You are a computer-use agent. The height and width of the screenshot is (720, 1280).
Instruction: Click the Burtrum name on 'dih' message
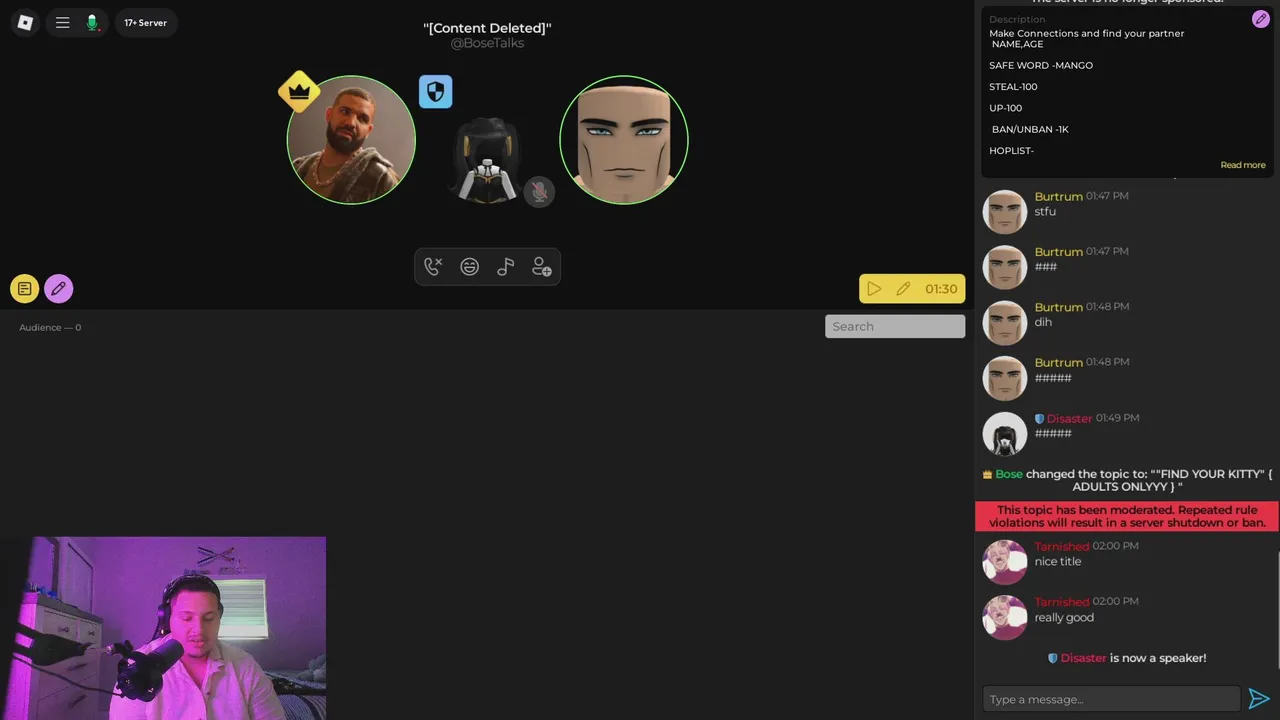click(x=1058, y=307)
